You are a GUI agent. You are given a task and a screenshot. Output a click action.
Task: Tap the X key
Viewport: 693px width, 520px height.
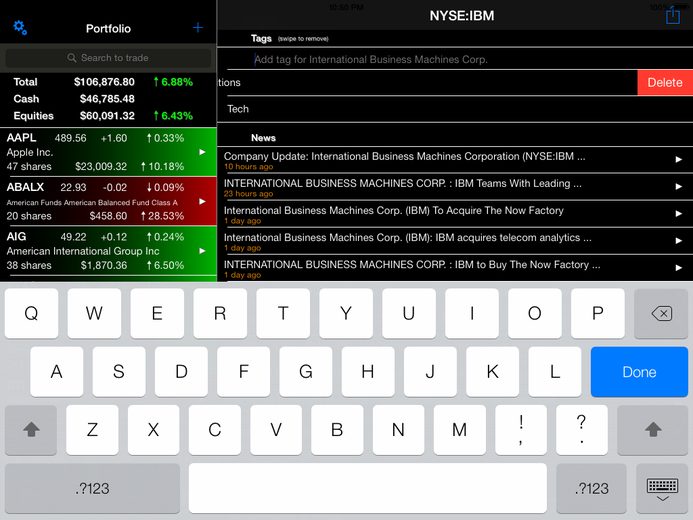tap(153, 429)
